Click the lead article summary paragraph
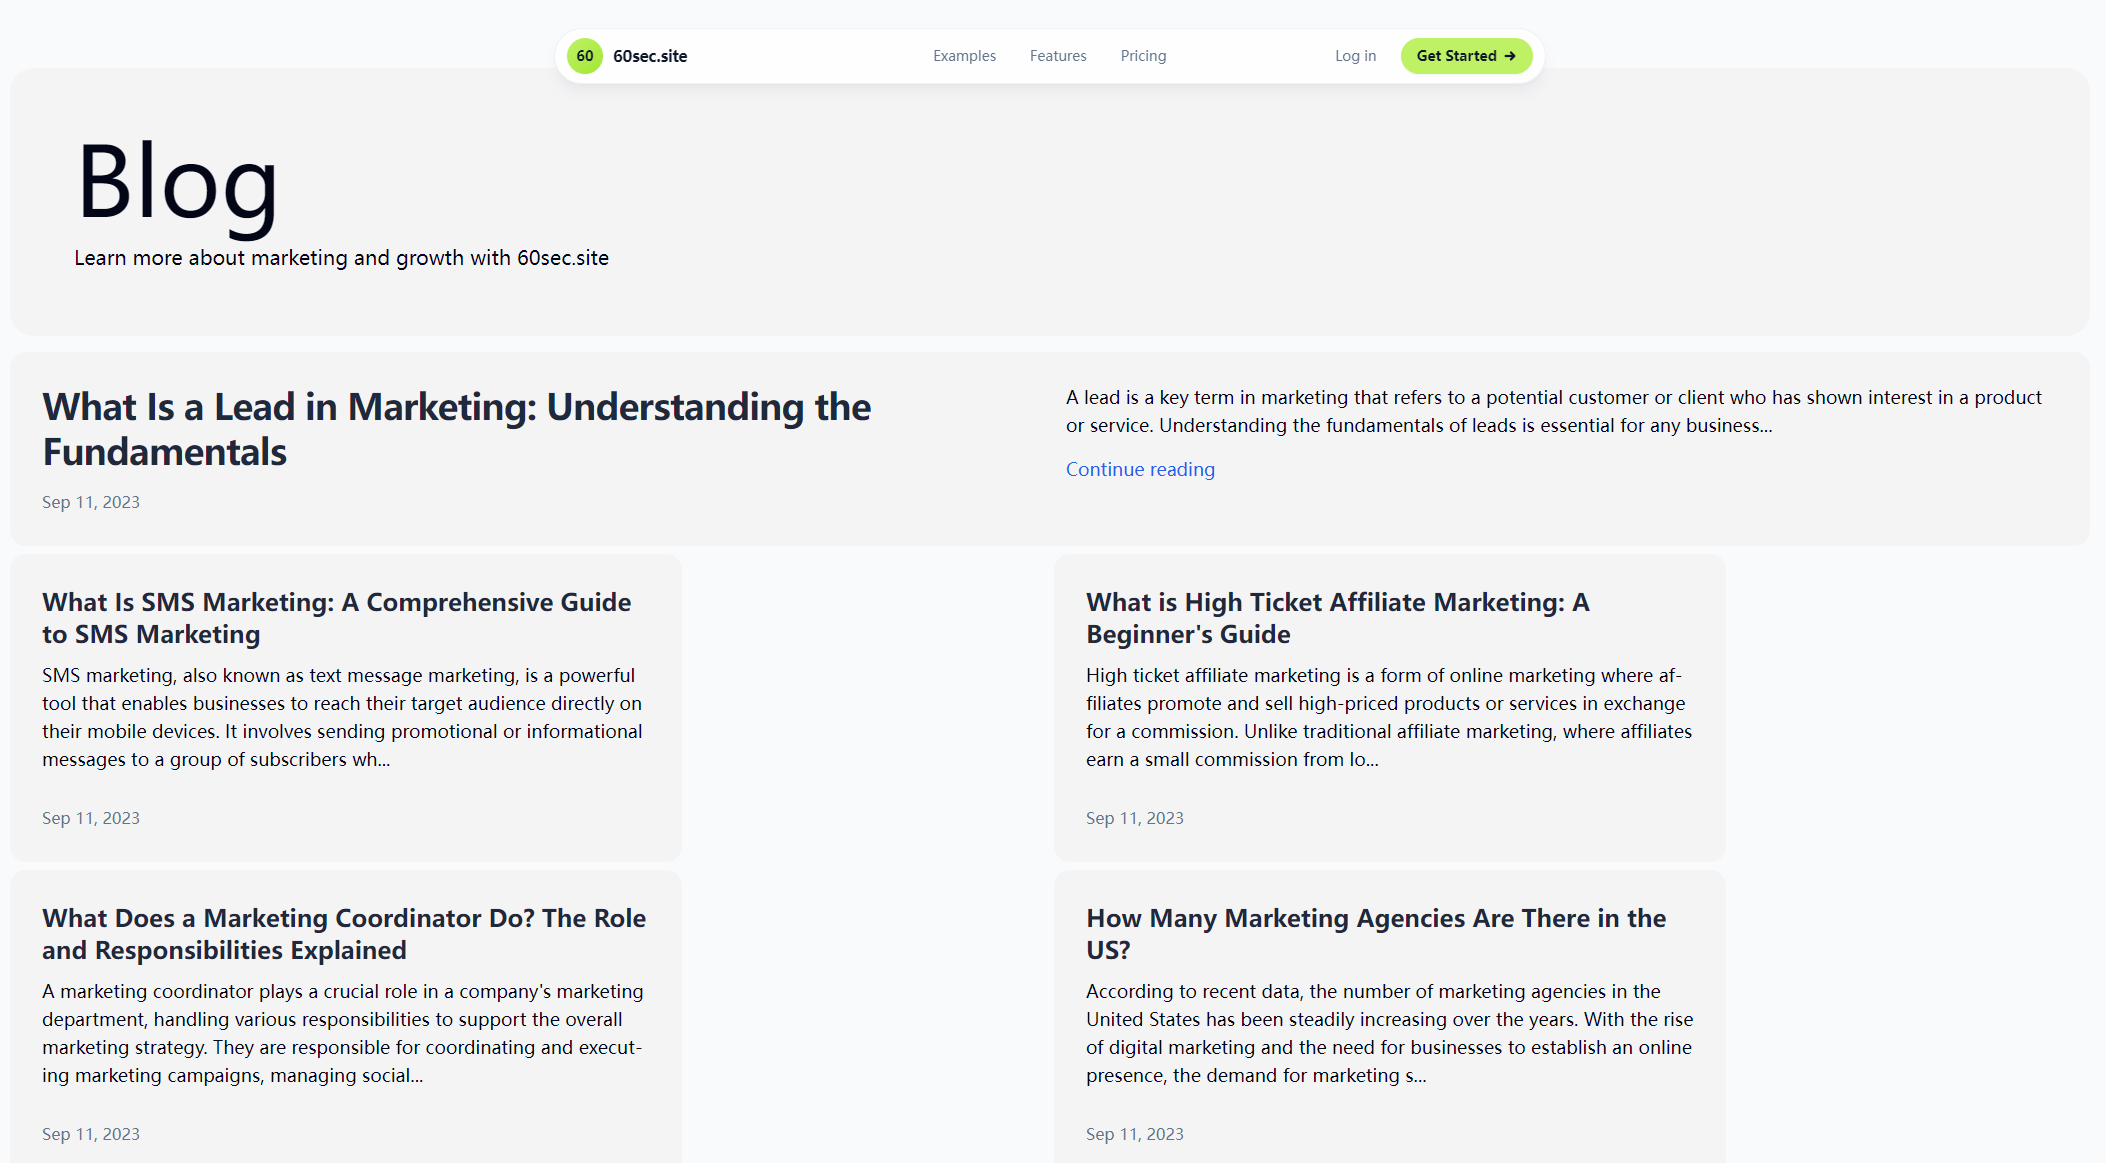This screenshot has height=1163, width=2106. tap(1553, 411)
